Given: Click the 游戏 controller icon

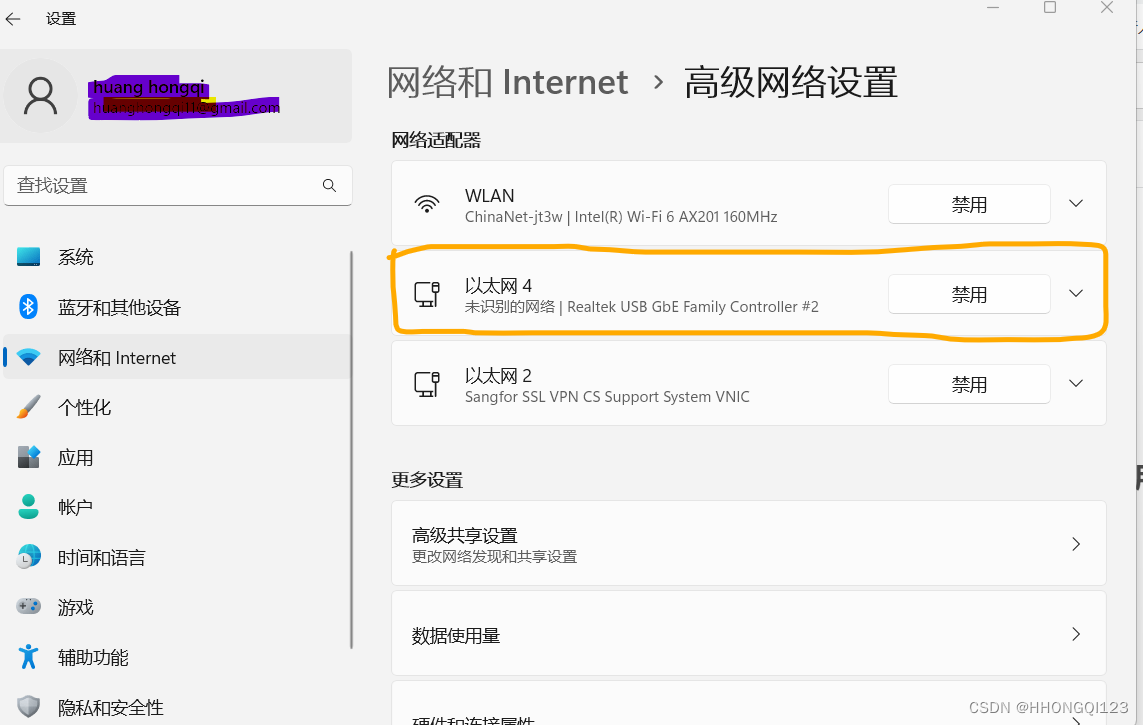Looking at the screenshot, I should point(28,607).
